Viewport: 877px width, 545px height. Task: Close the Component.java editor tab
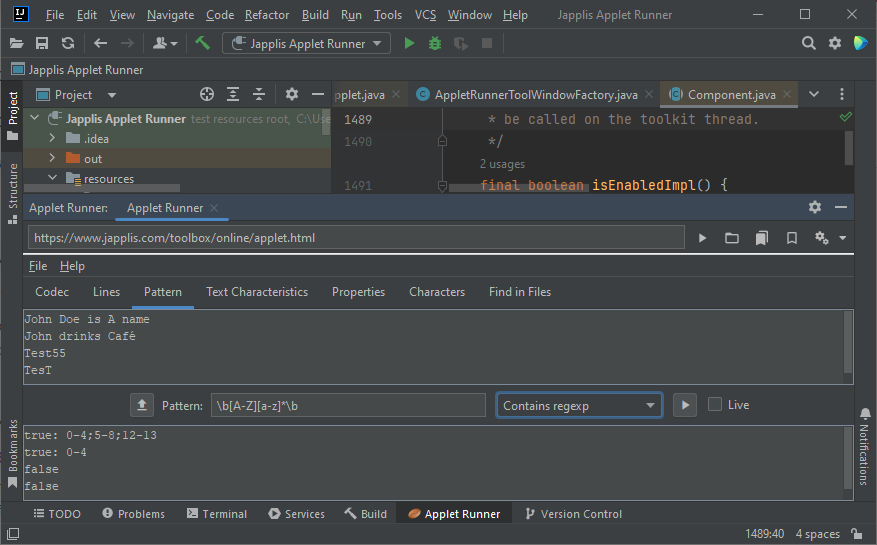coord(787,94)
